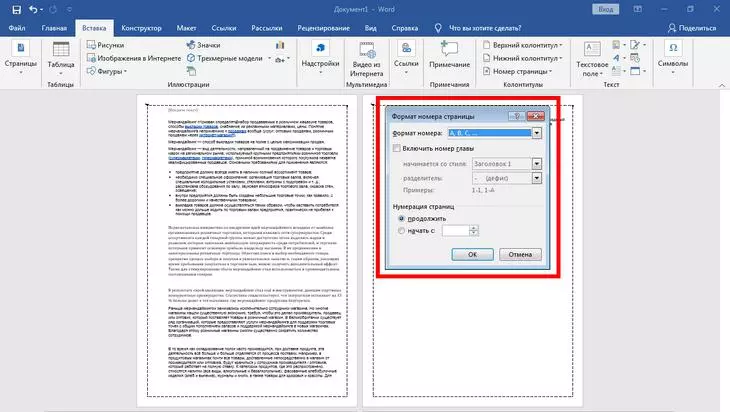
Task: Select the начать с radio button
Action: pos(402,229)
